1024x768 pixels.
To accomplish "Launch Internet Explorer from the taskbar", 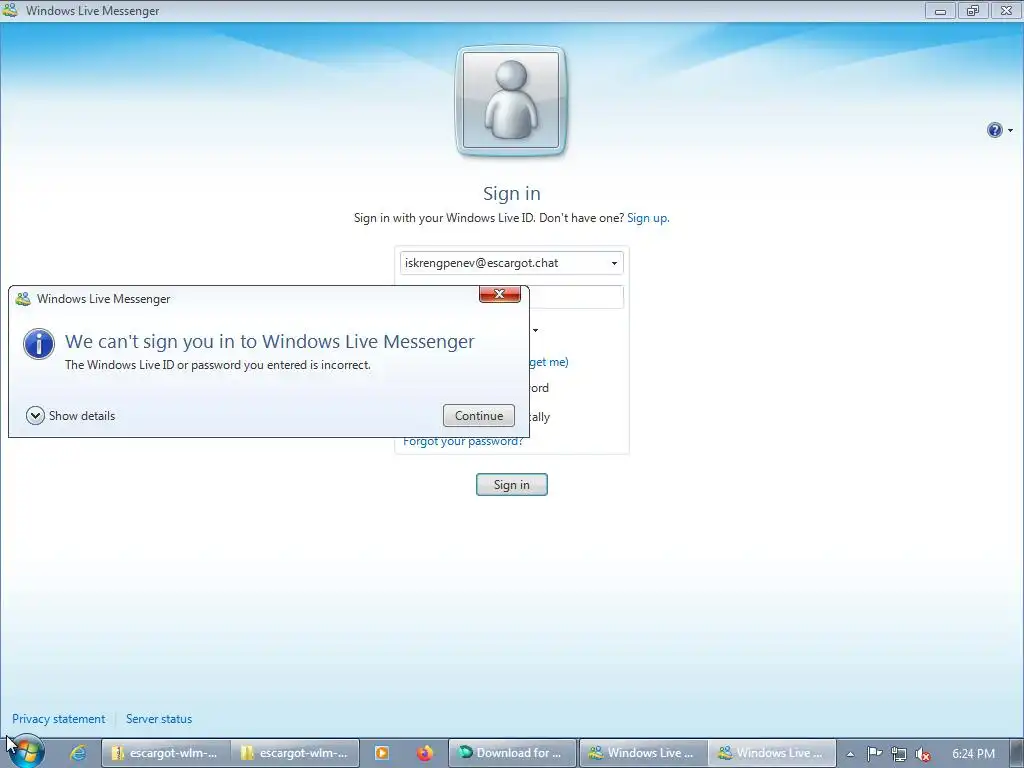I will pos(78,752).
